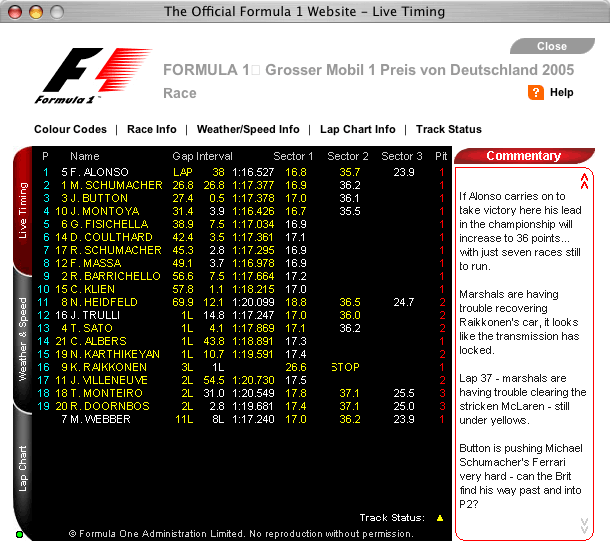The height and width of the screenshot is (552, 610).
Task: Select the T. MONTEIRO driver name
Action: 106,393
